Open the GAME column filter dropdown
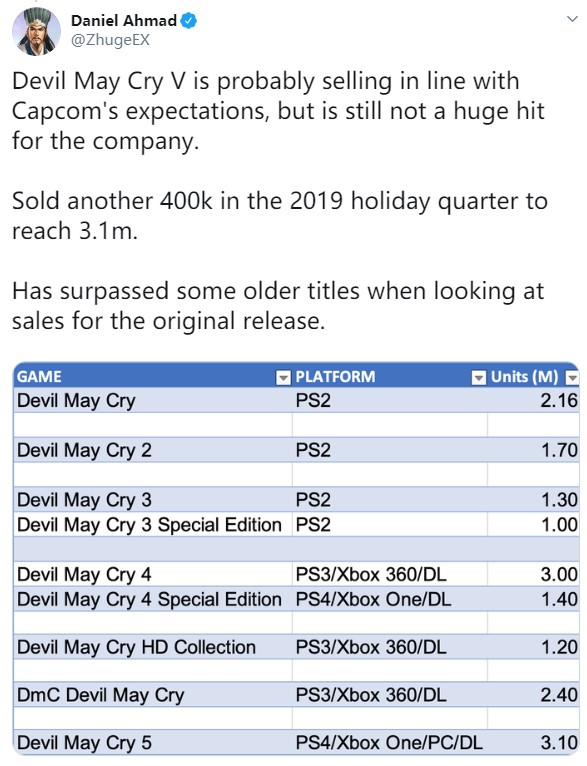This screenshot has width=587, height=766. tap(283, 378)
